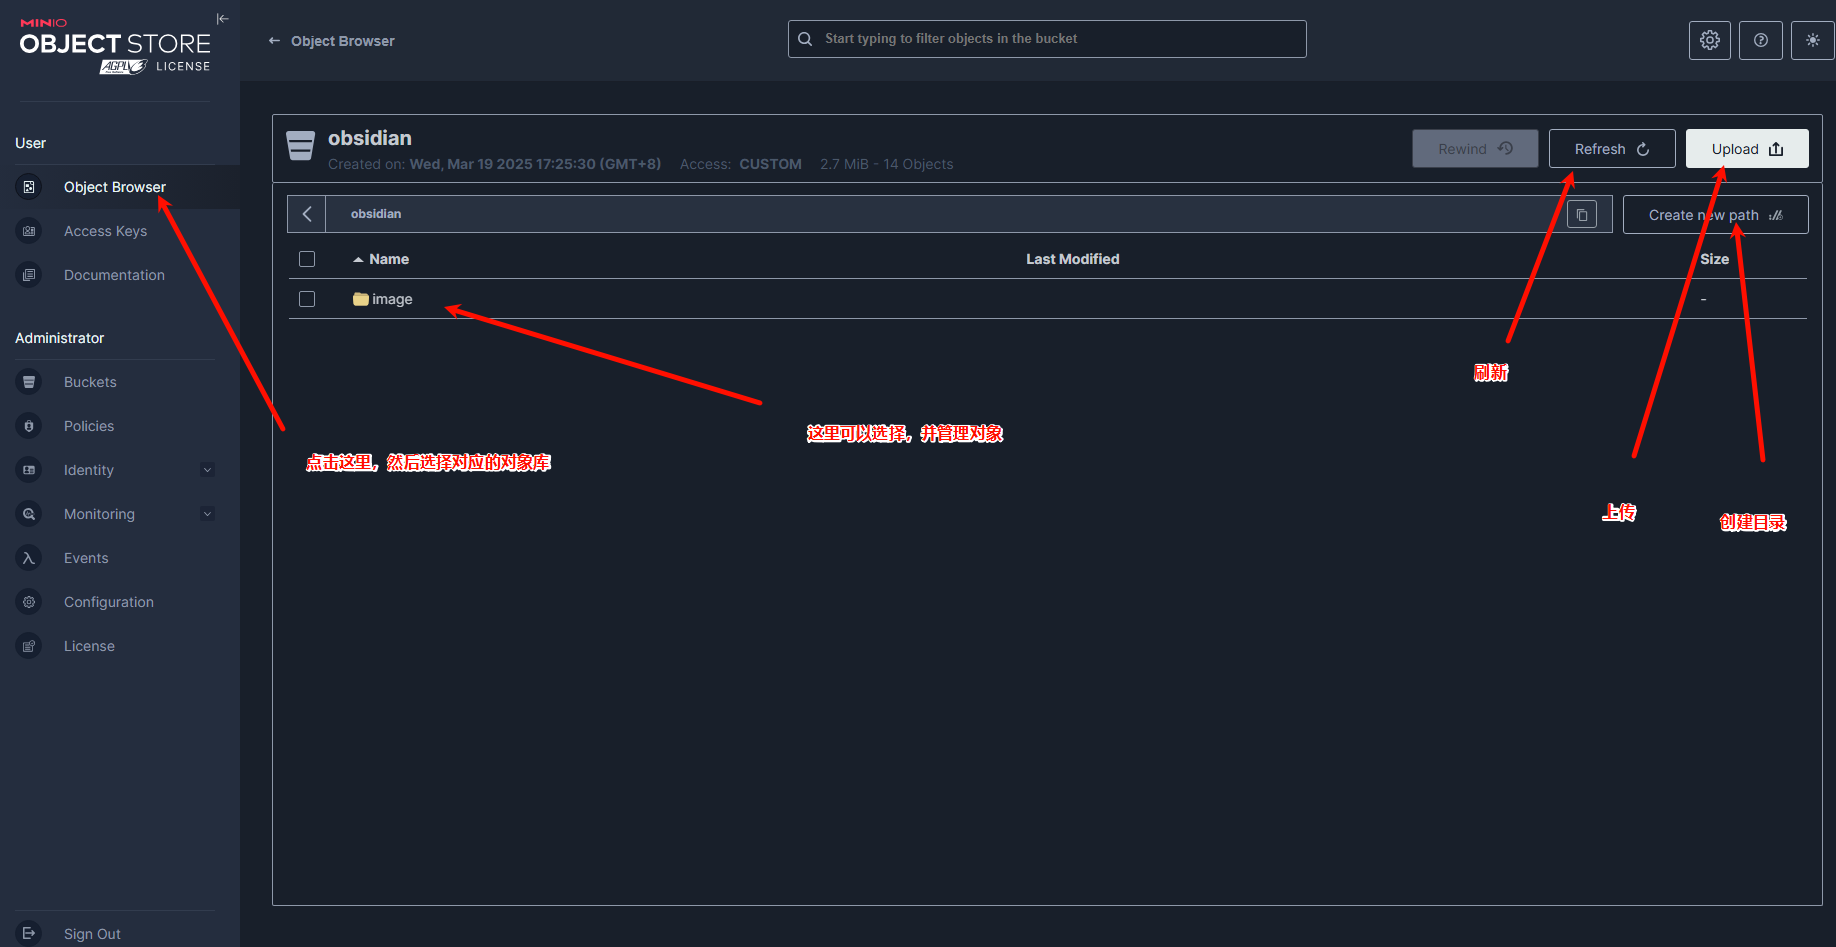
Task: Tick the image folder checkbox
Action: 307,299
